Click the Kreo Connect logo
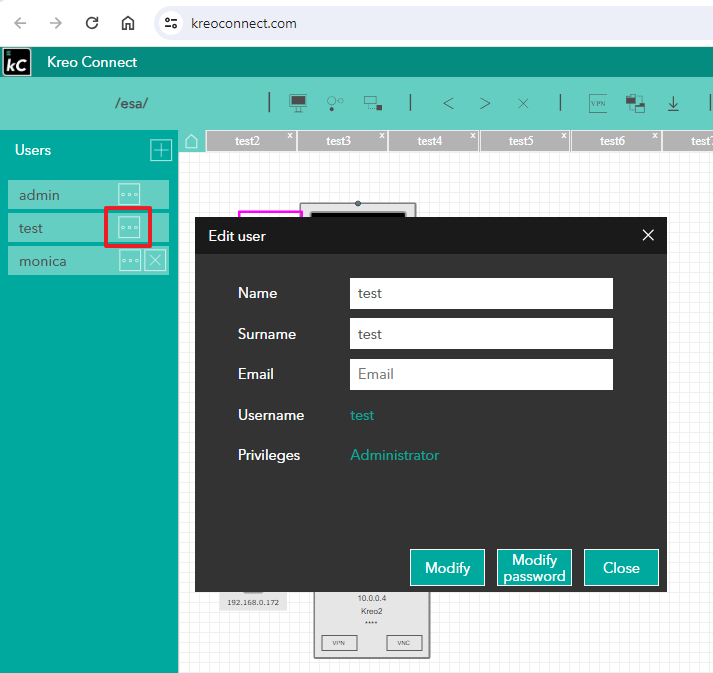This screenshot has height=673, width=713. [x=17, y=62]
